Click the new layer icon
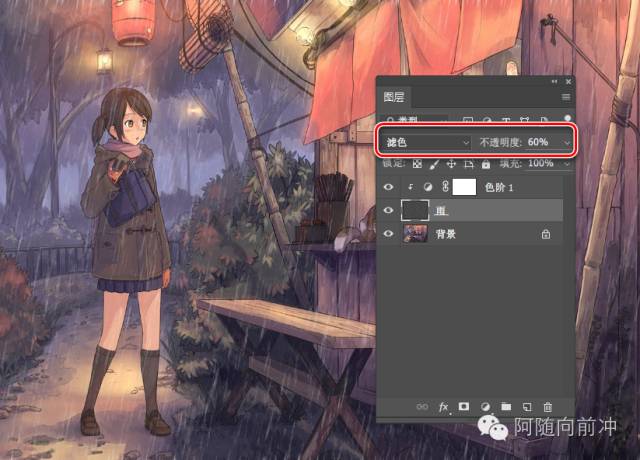 [526, 407]
